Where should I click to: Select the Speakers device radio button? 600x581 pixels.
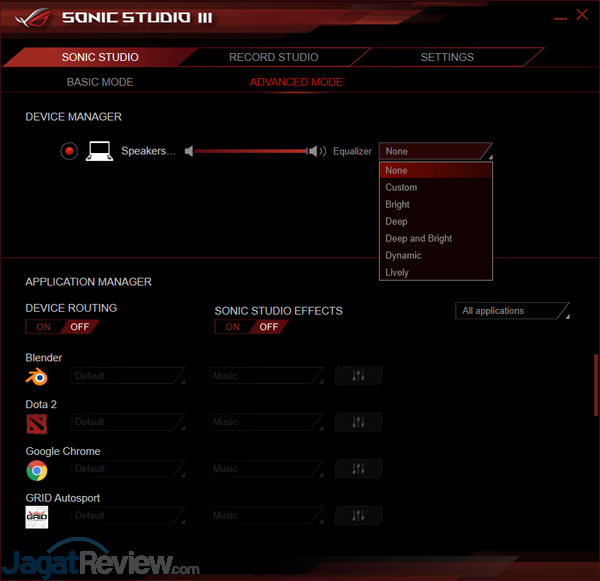(69, 151)
